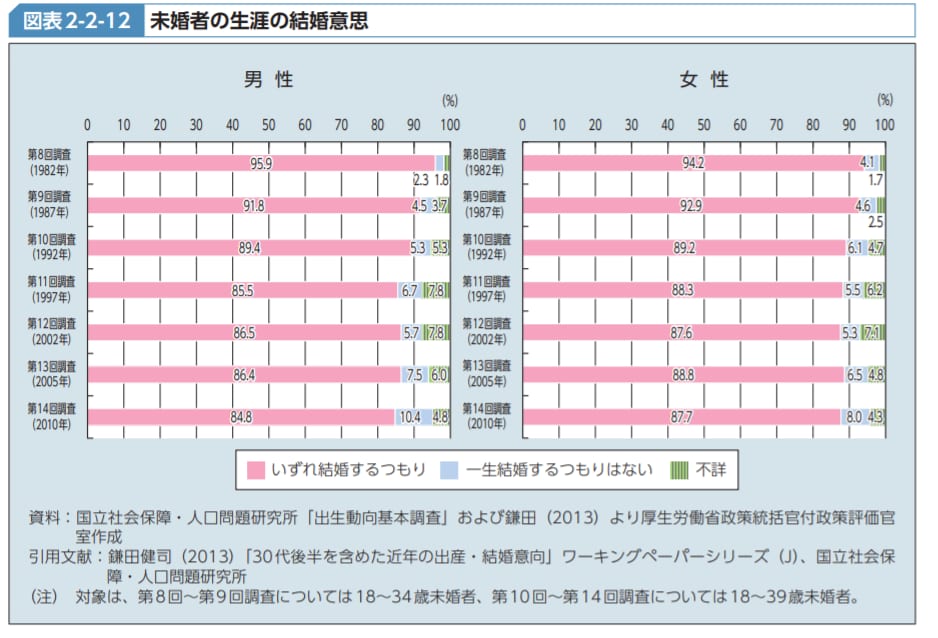Click the pink legend swatch for いずれ結婚するつもり
Image resolution: width=938 pixels, height=638 pixels.
tap(256, 470)
